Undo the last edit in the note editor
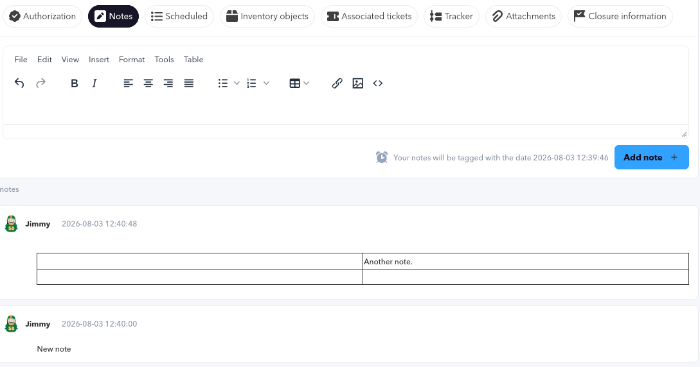Screen dimensions: 700x367 tap(19, 83)
